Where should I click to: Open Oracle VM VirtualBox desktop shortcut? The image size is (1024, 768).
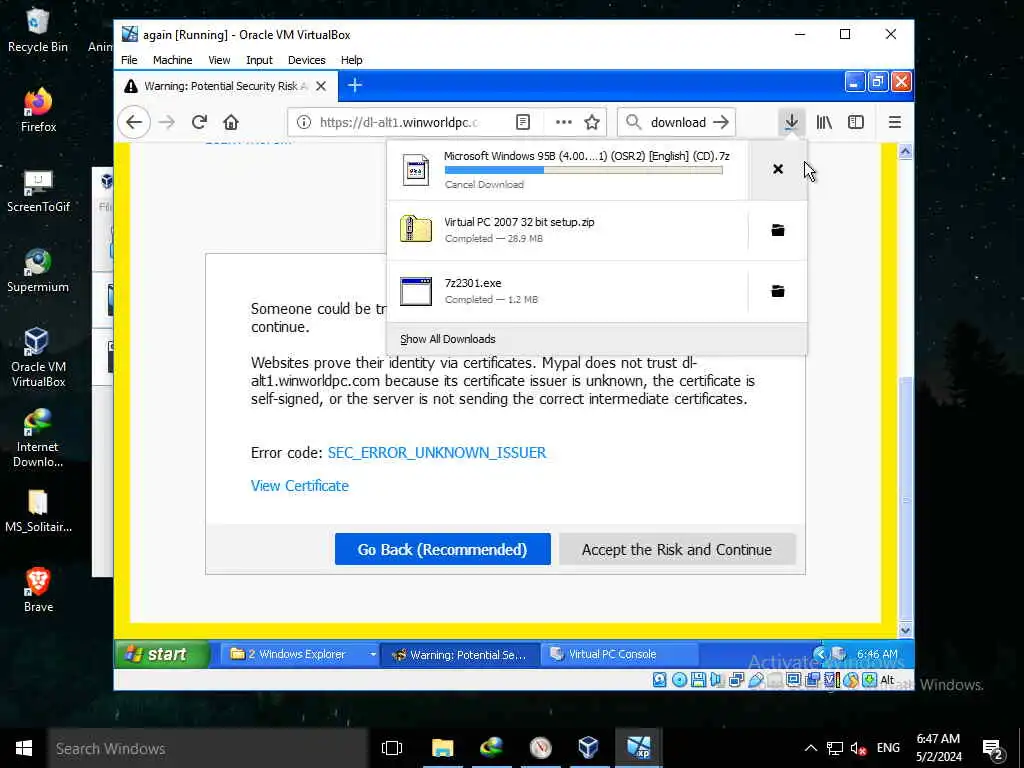click(x=38, y=357)
